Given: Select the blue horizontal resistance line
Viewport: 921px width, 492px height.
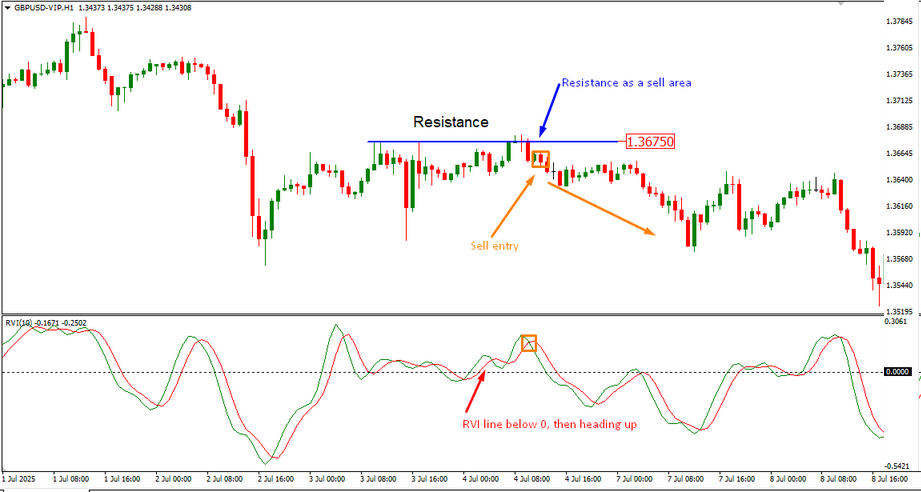Looking at the screenshot, I should tap(450, 141).
